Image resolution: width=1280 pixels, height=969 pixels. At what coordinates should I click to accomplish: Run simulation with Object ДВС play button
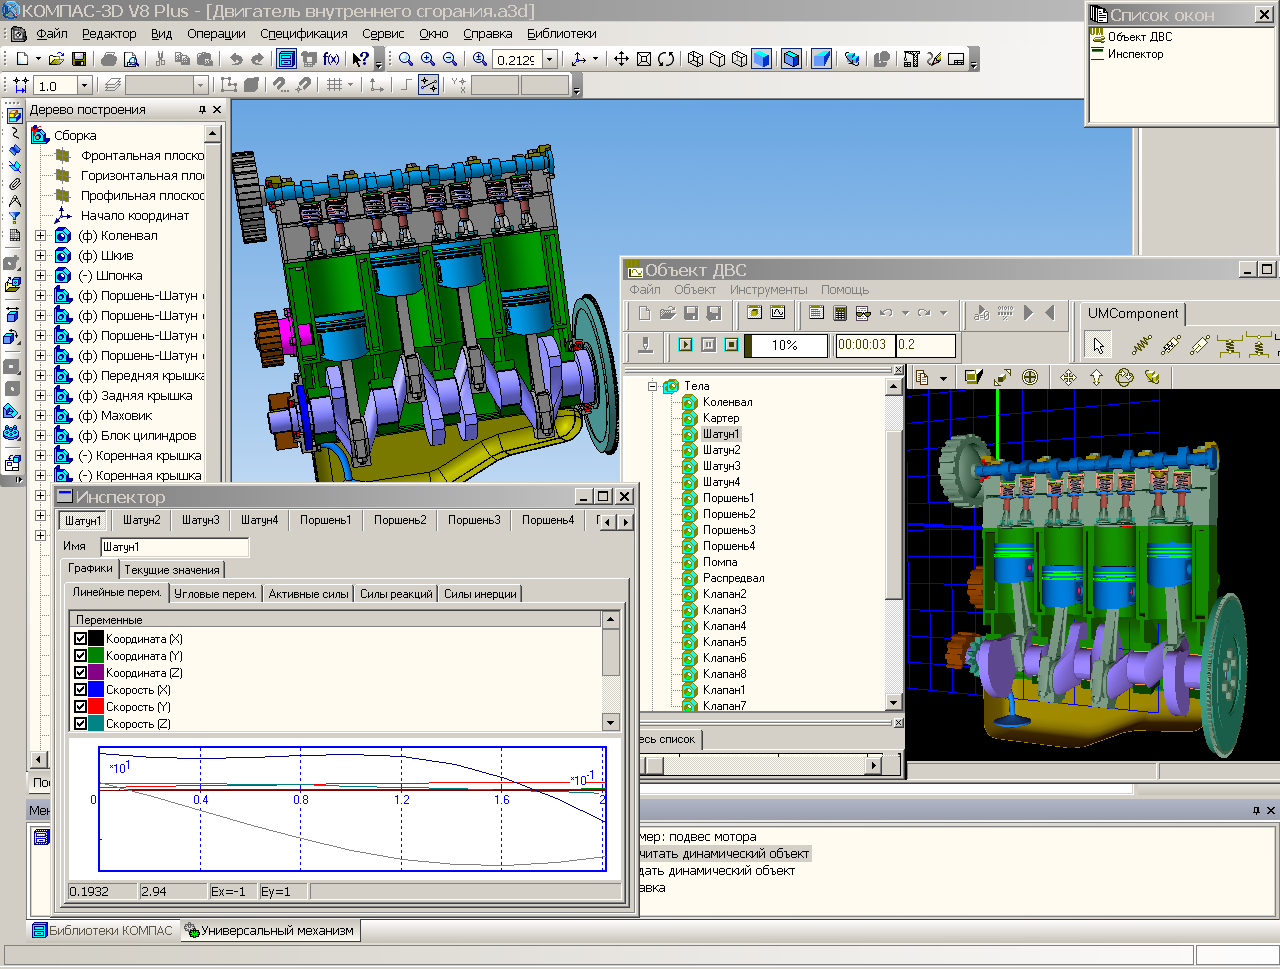[685, 344]
